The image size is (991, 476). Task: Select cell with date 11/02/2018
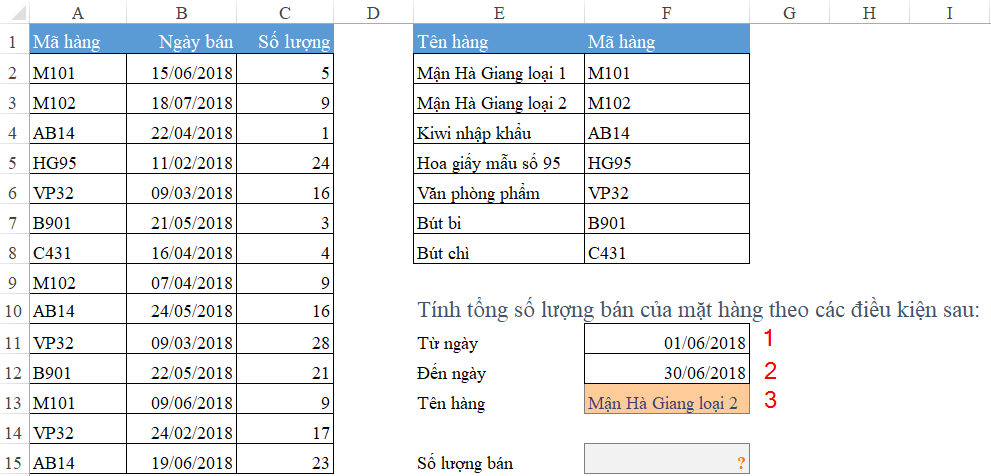(181, 159)
